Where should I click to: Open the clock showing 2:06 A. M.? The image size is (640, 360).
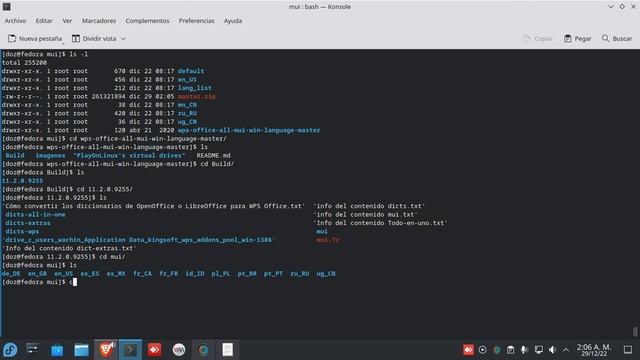coord(594,350)
